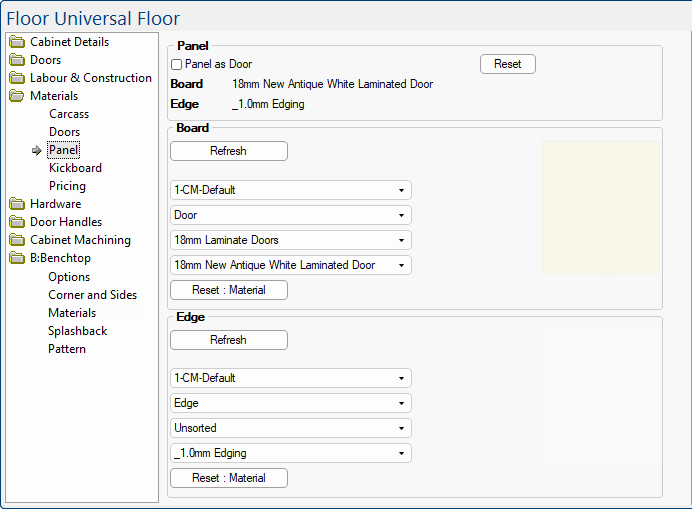The height and width of the screenshot is (509, 692).
Task: Click Refresh in the Board section
Action: (228, 151)
